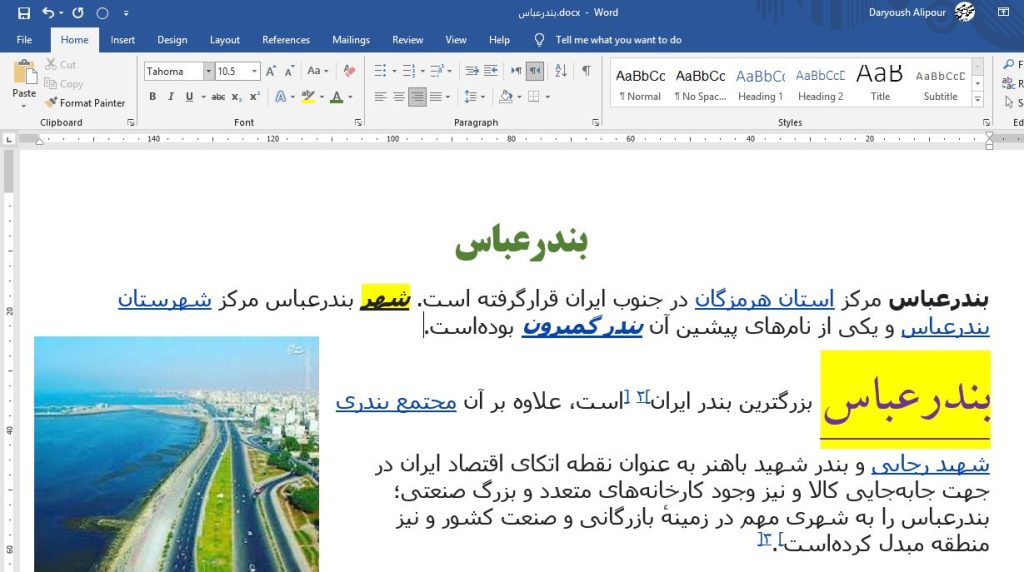1024x572 pixels.
Task: Toggle Bold formatting
Action: 153,97
